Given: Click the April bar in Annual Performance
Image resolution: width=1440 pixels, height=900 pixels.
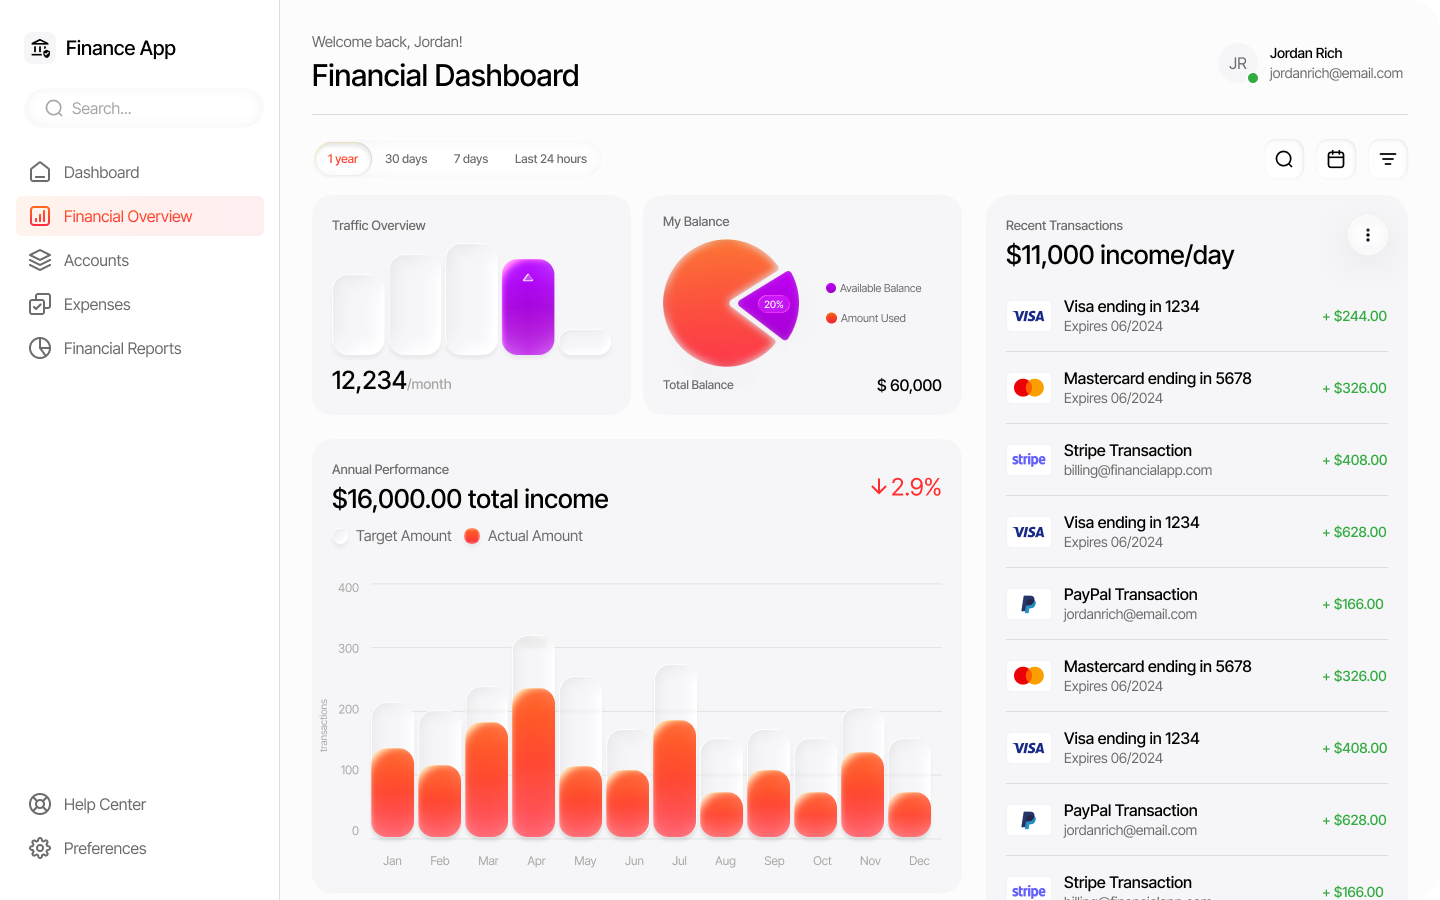Looking at the screenshot, I should pos(534,762).
